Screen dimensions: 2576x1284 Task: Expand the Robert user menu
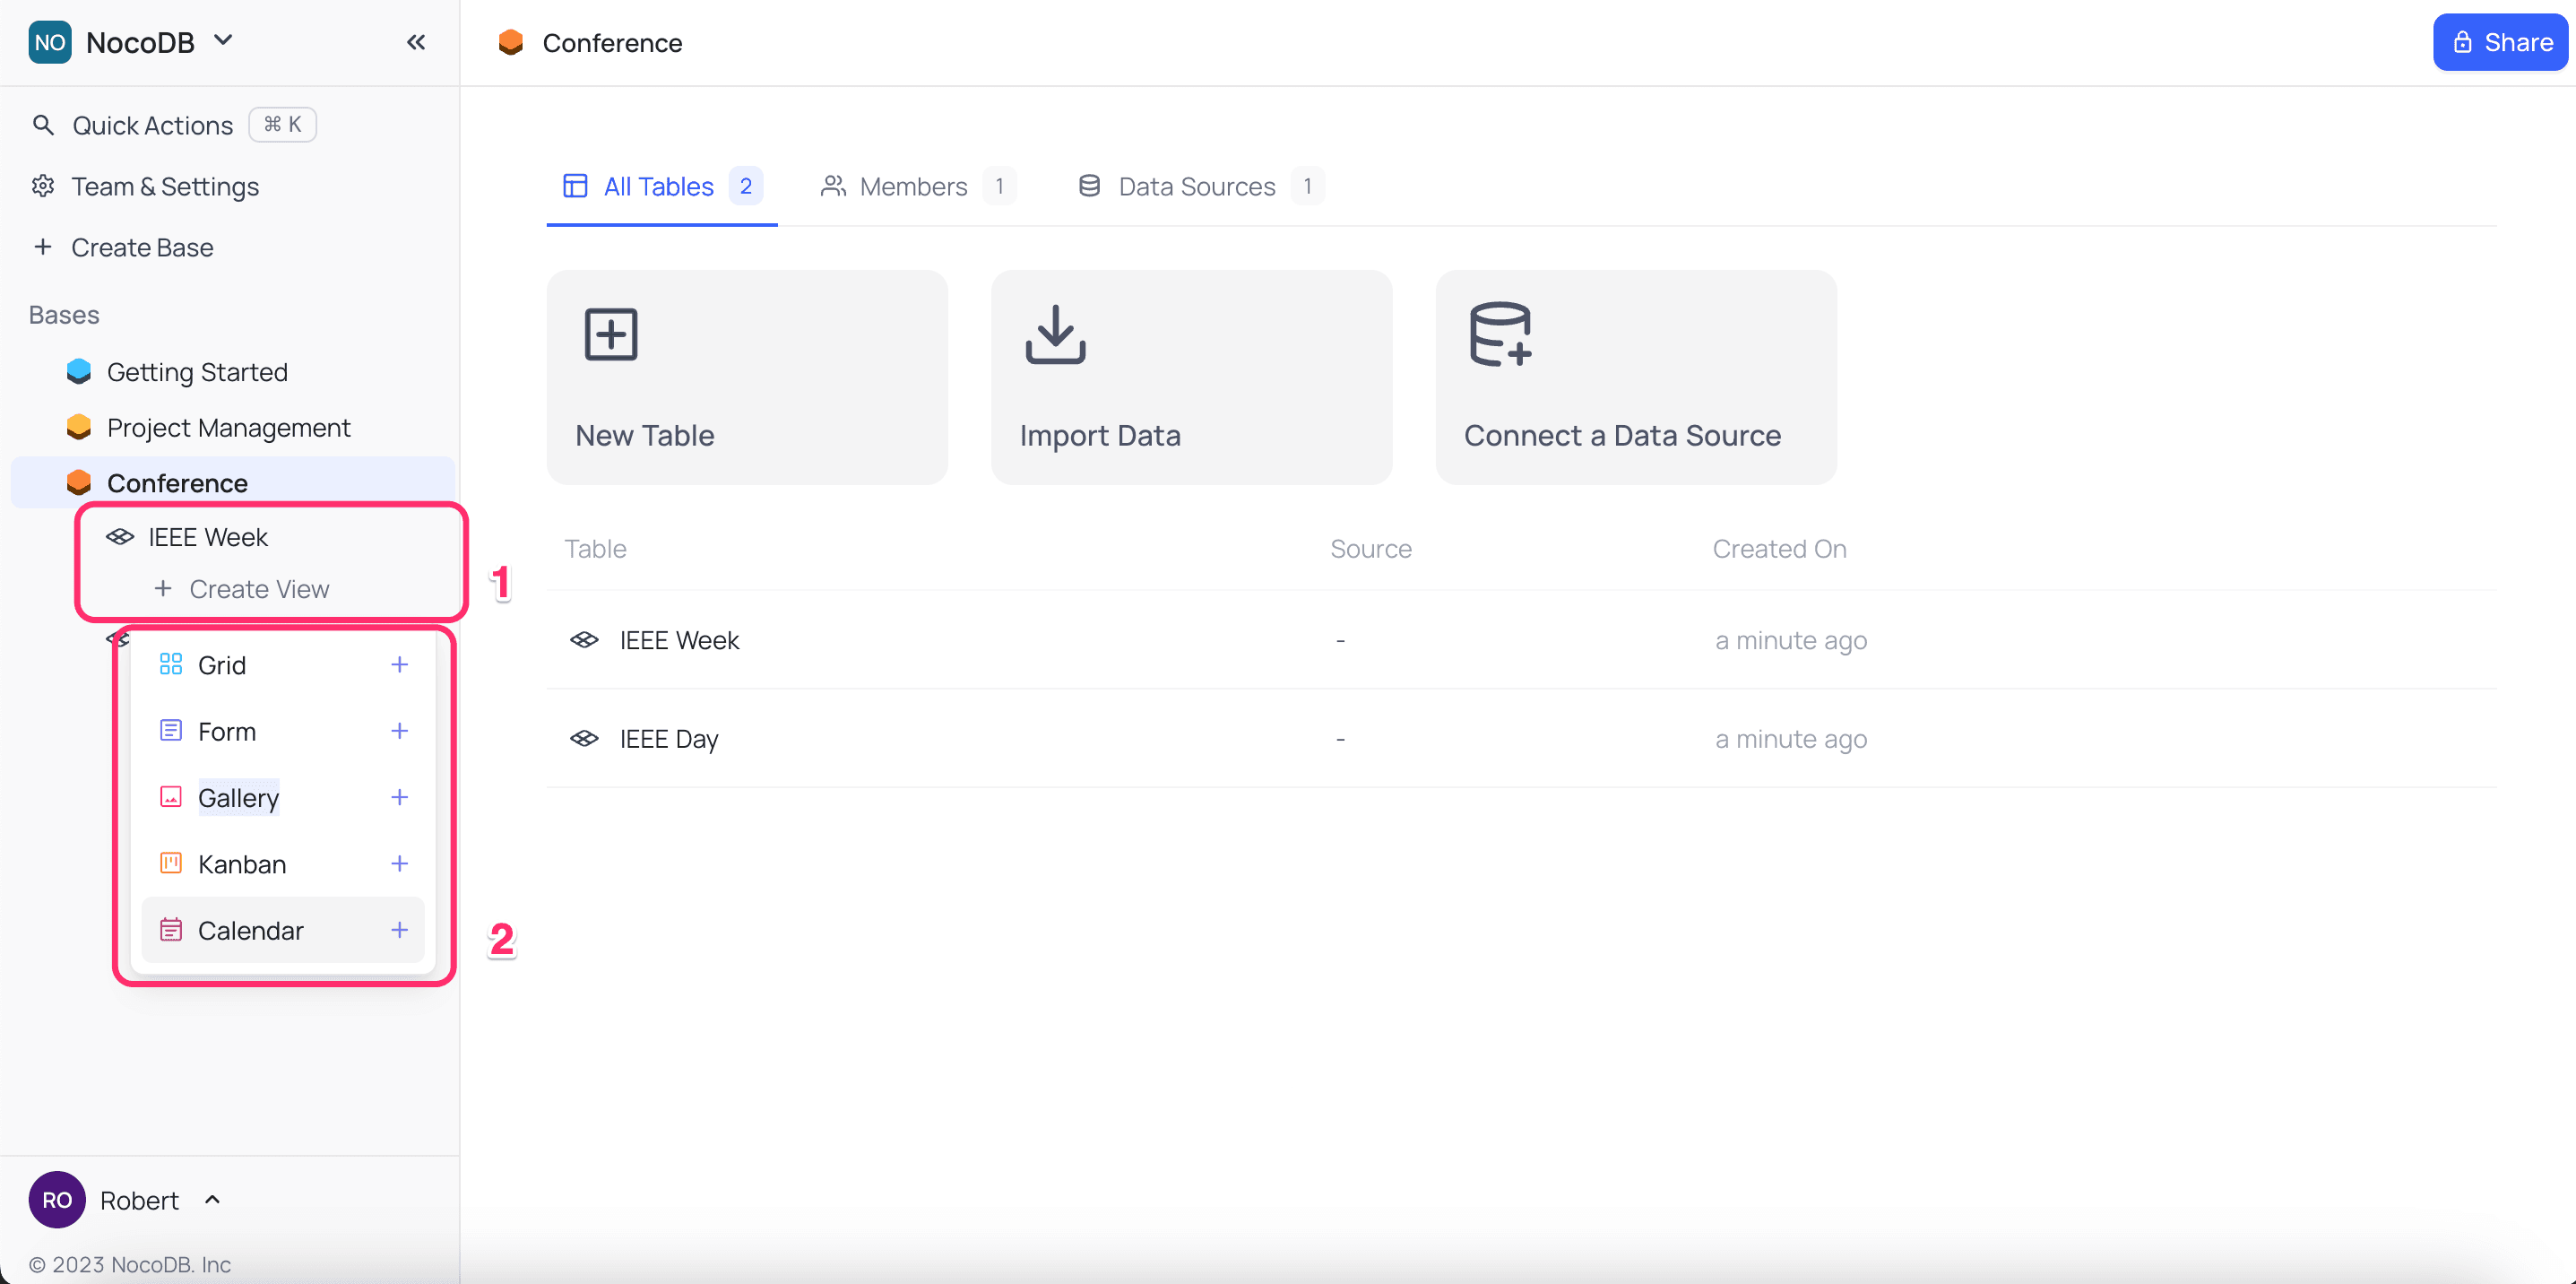coord(211,1200)
